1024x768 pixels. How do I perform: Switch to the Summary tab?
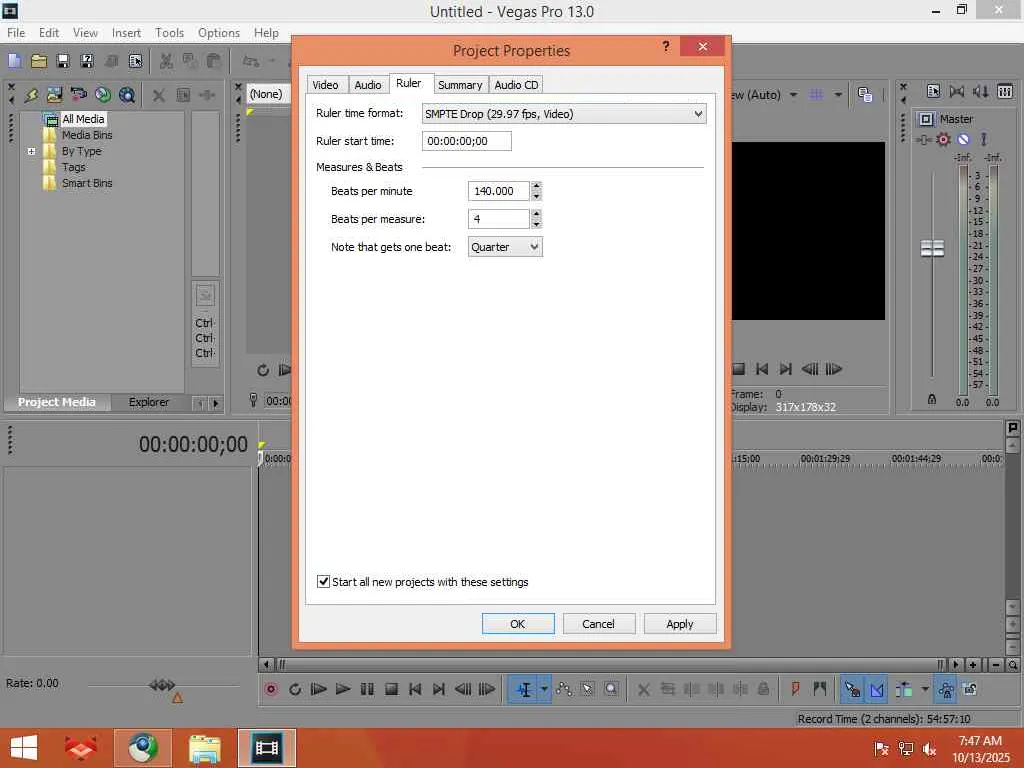pos(460,85)
